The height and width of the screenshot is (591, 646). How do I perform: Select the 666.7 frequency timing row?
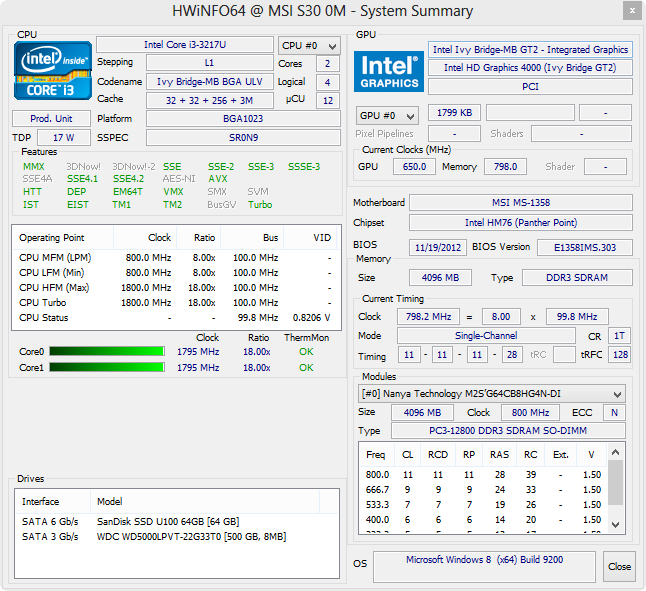483,489
